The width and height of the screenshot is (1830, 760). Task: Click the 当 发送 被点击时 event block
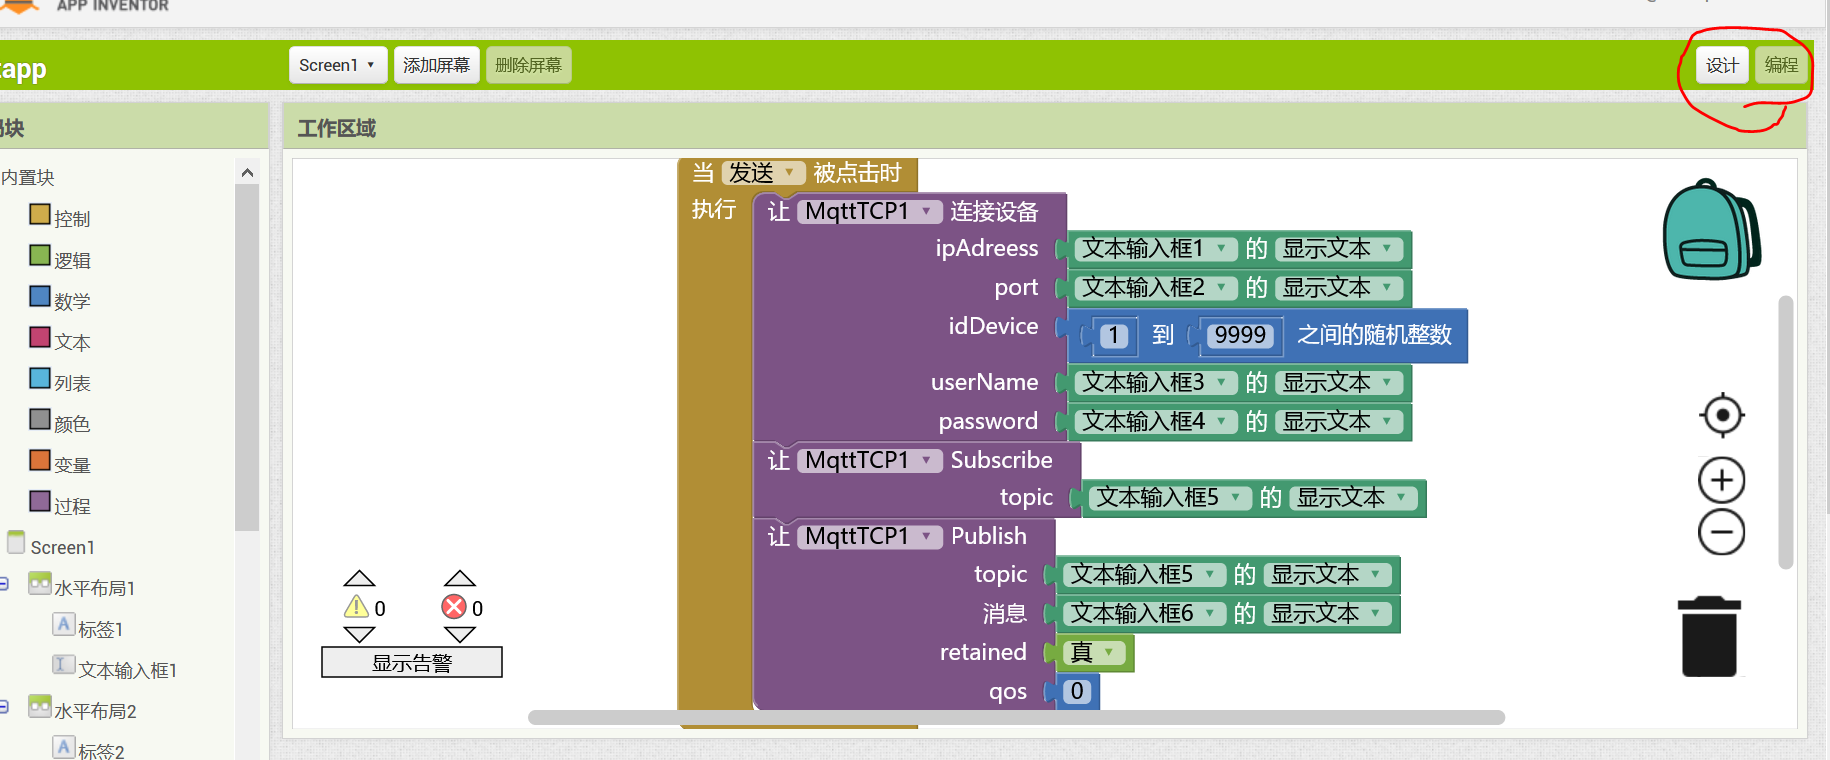tap(797, 173)
